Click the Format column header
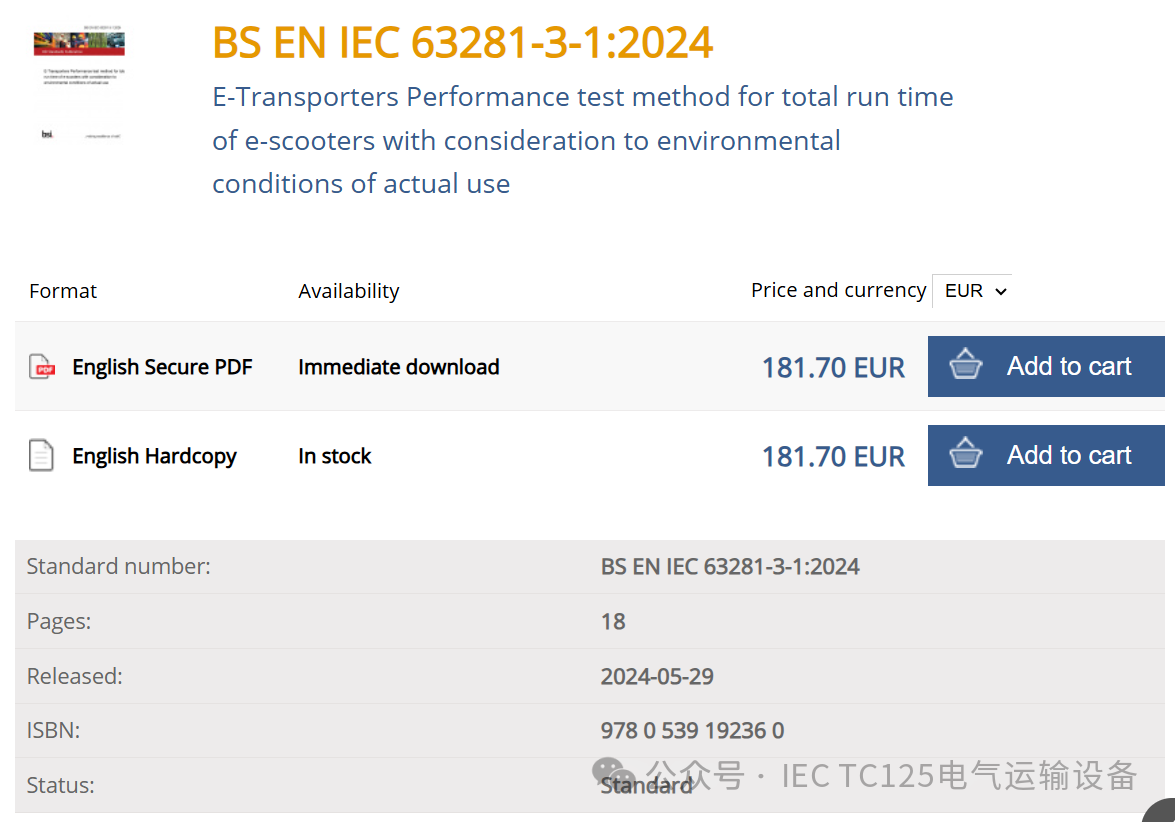The width and height of the screenshot is (1175, 822). (x=63, y=291)
